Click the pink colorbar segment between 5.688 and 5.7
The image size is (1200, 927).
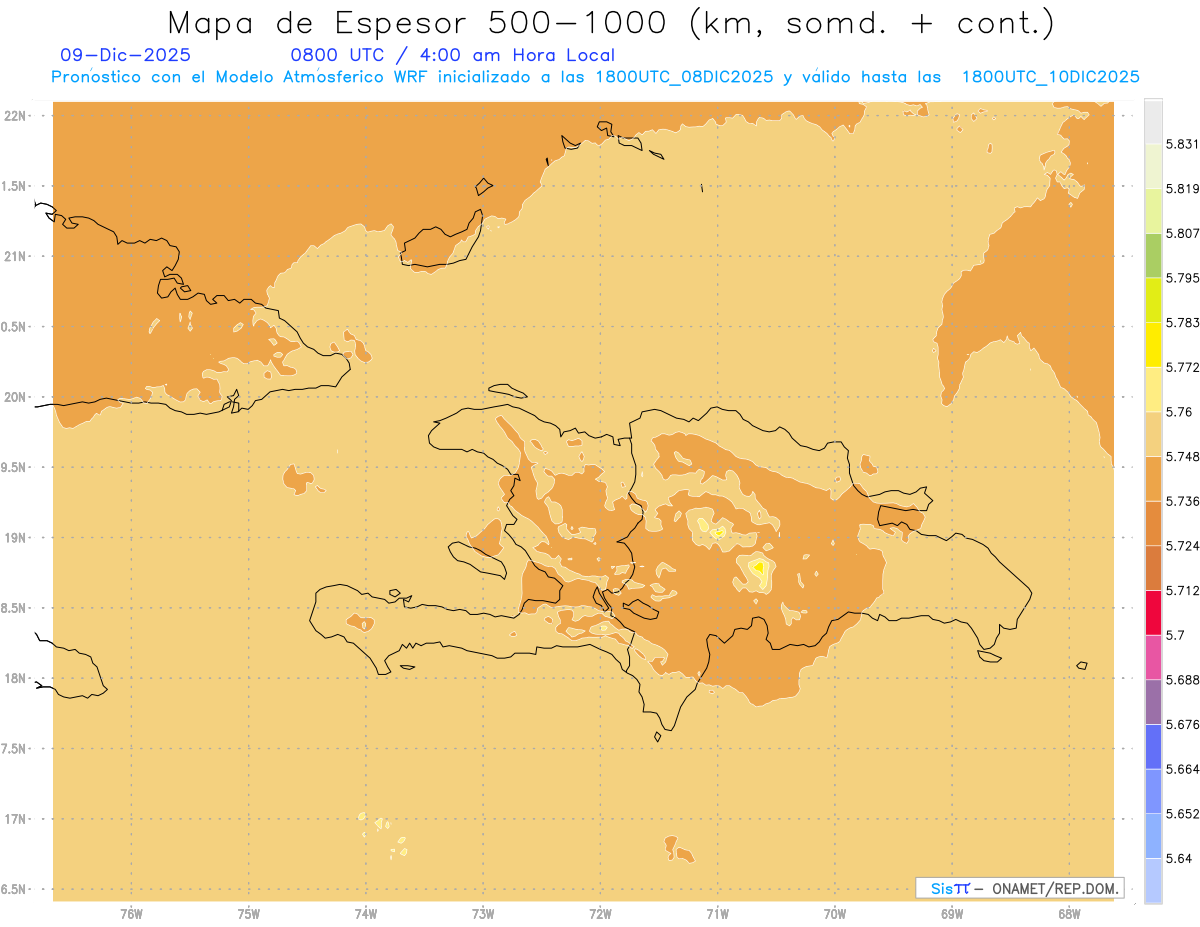tap(1153, 657)
